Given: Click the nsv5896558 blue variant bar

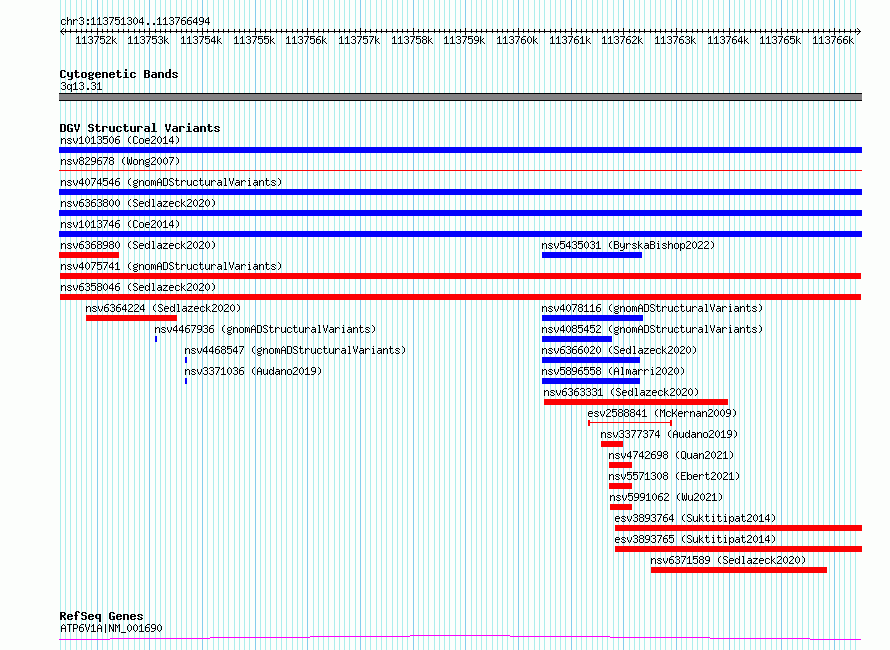Looking at the screenshot, I should pyautogui.click(x=591, y=381).
